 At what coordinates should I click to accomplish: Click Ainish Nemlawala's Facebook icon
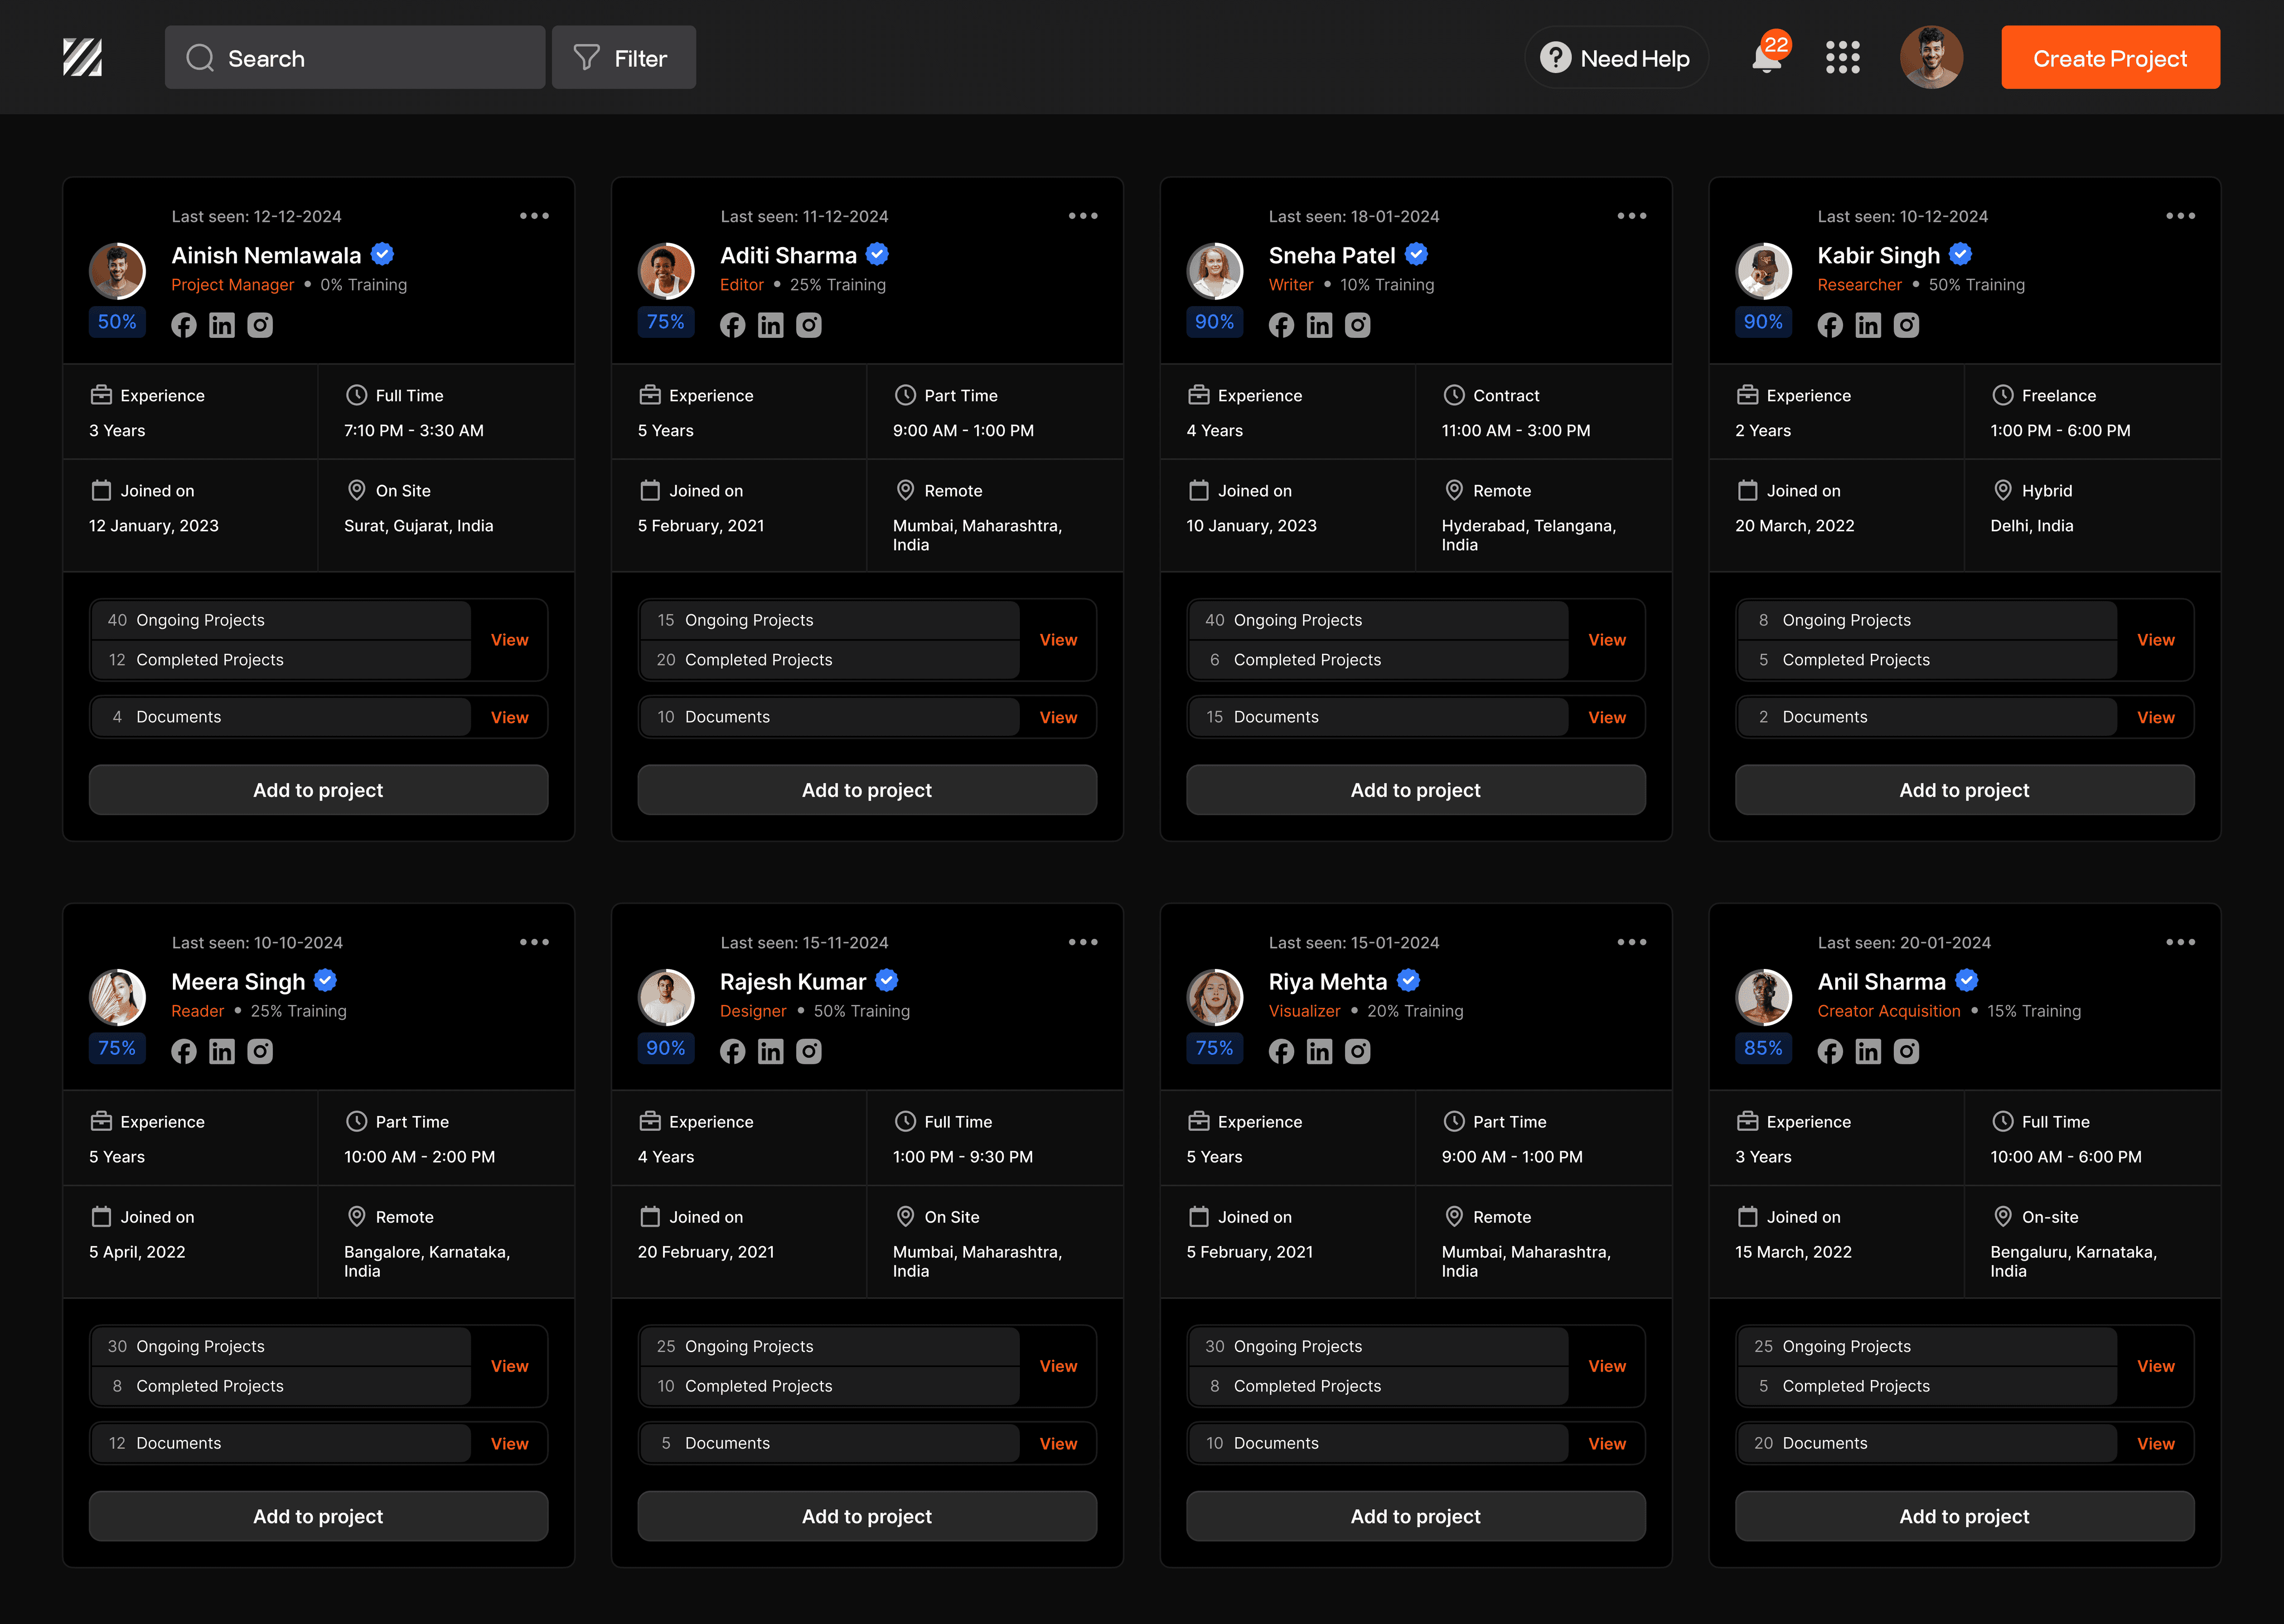[184, 325]
